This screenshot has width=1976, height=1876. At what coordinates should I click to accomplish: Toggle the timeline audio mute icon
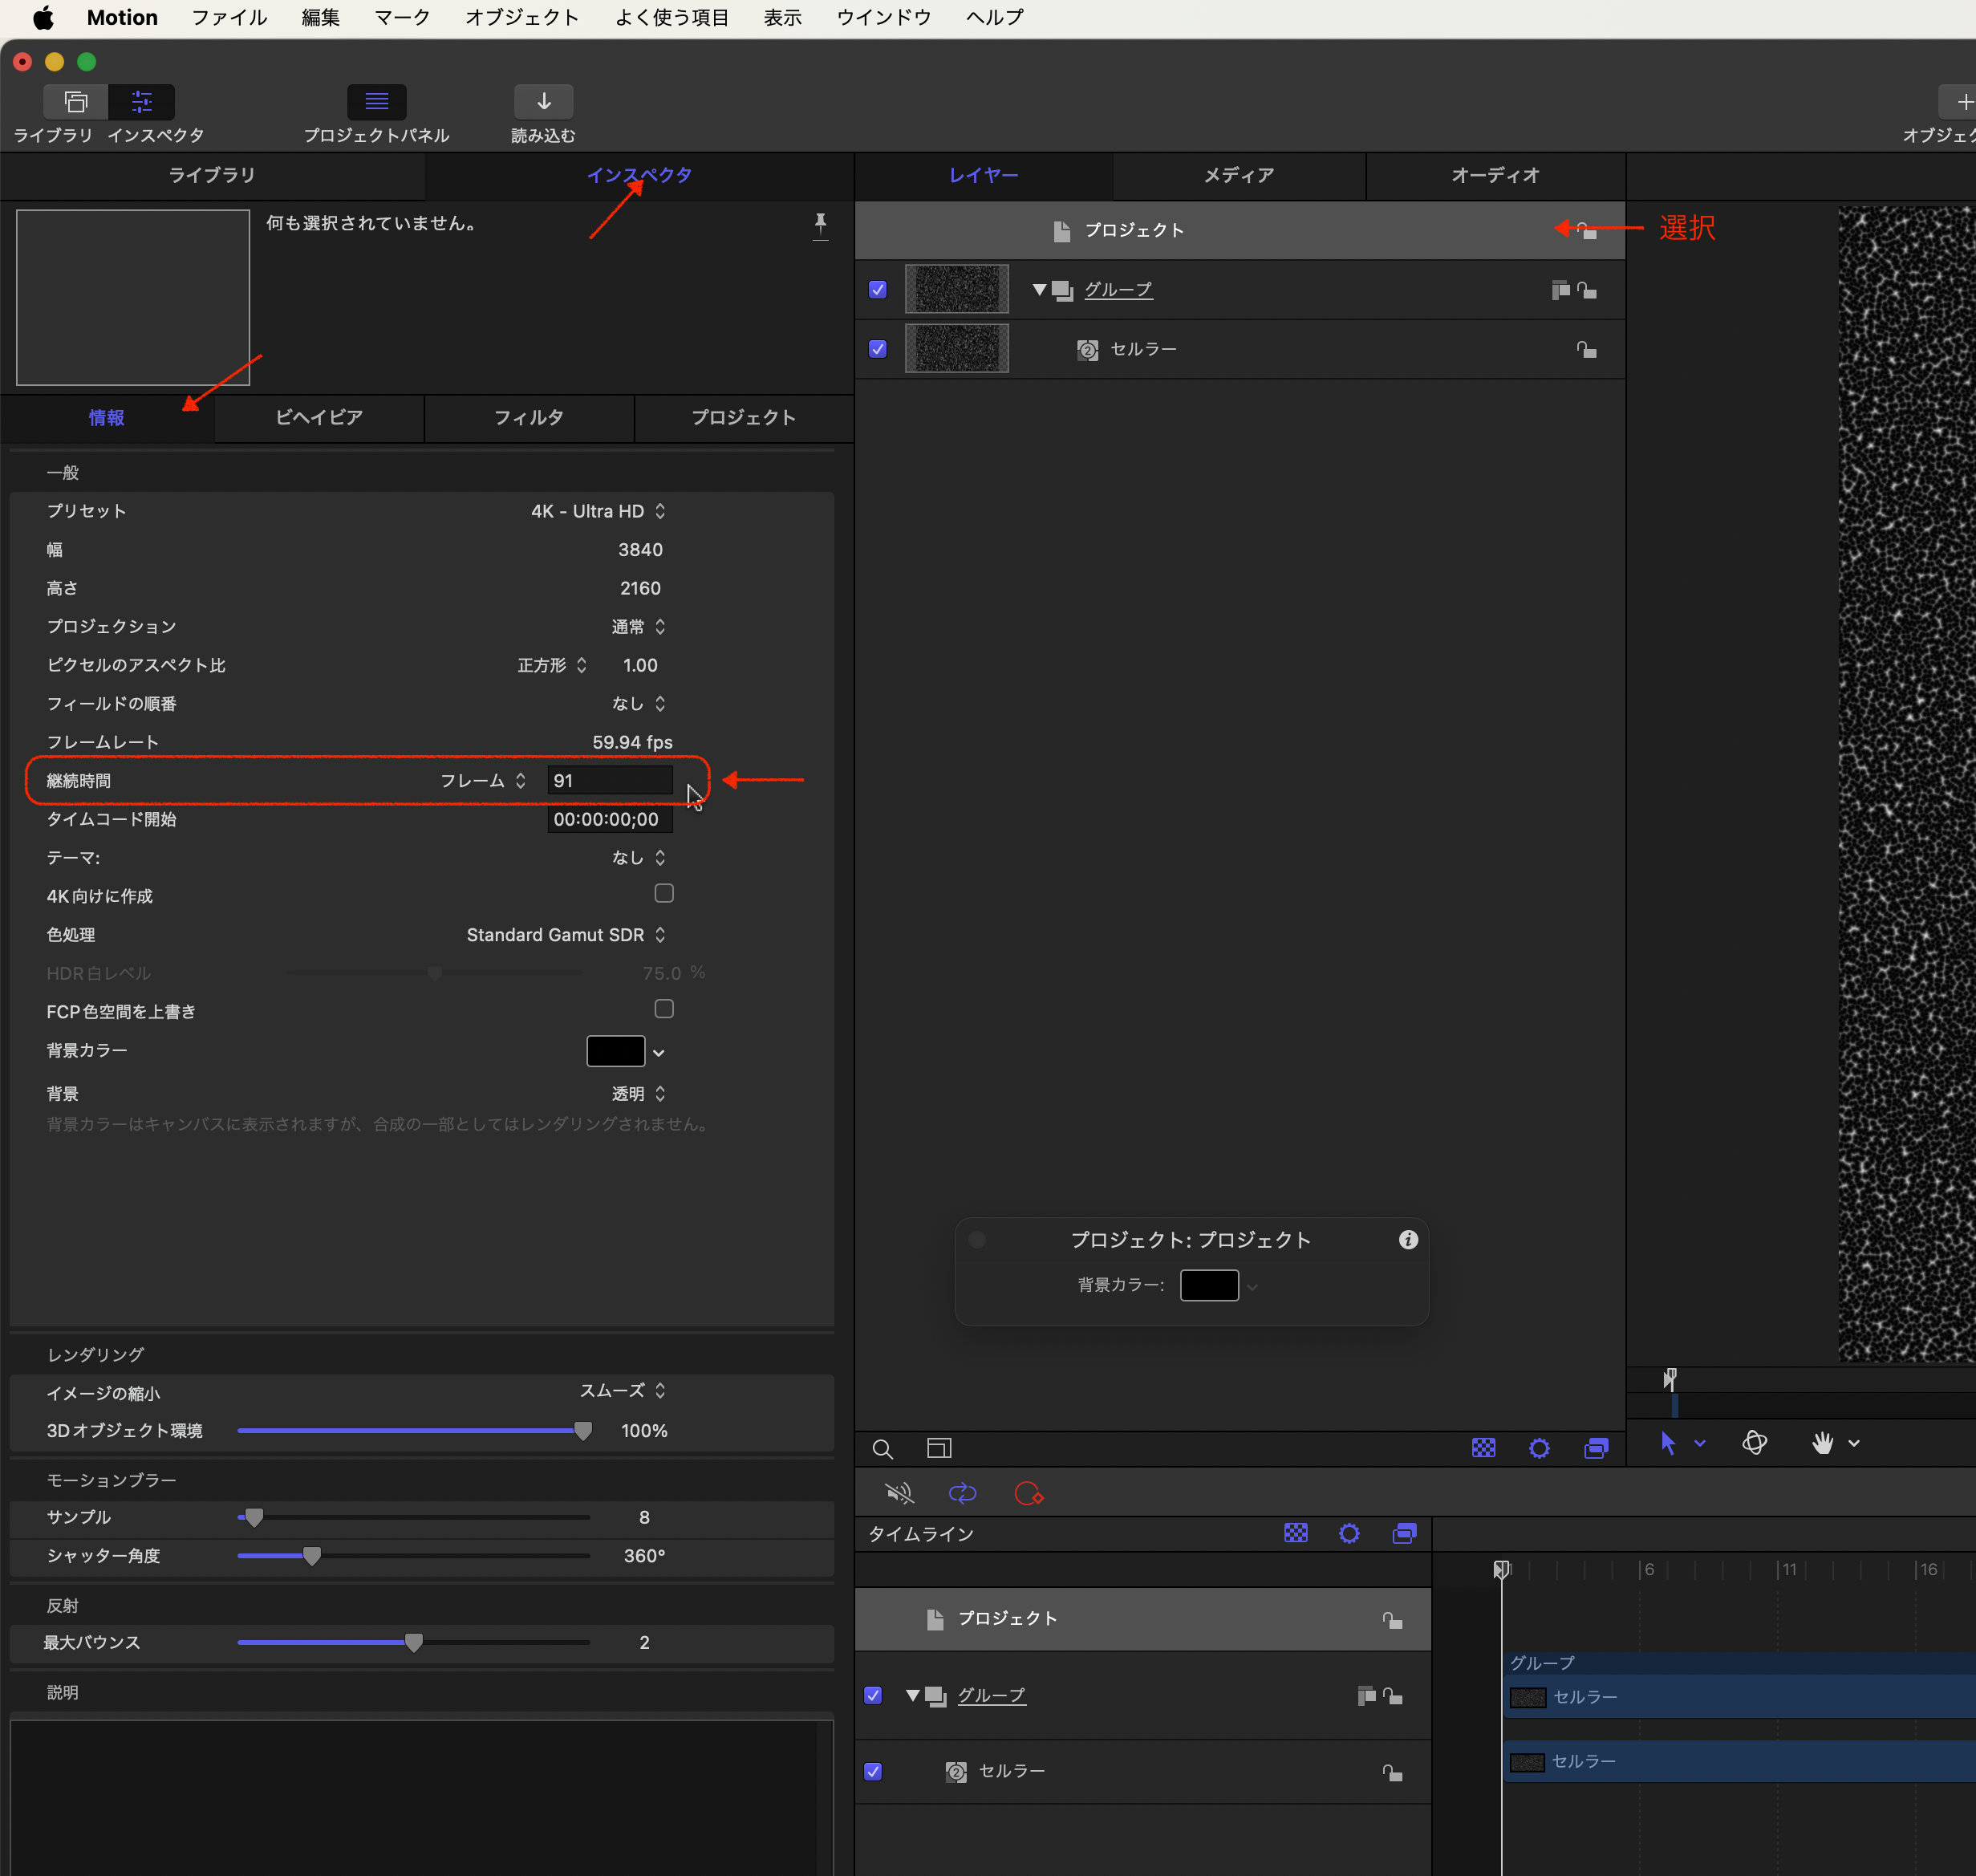point(899,1494)
